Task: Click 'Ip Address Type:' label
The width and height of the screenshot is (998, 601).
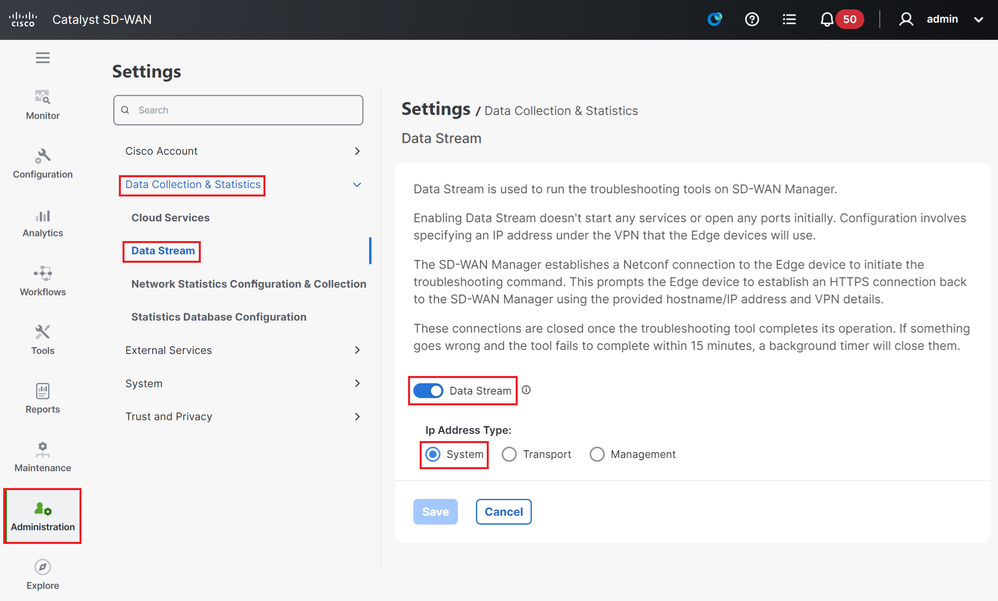Action: click(468, 430)
